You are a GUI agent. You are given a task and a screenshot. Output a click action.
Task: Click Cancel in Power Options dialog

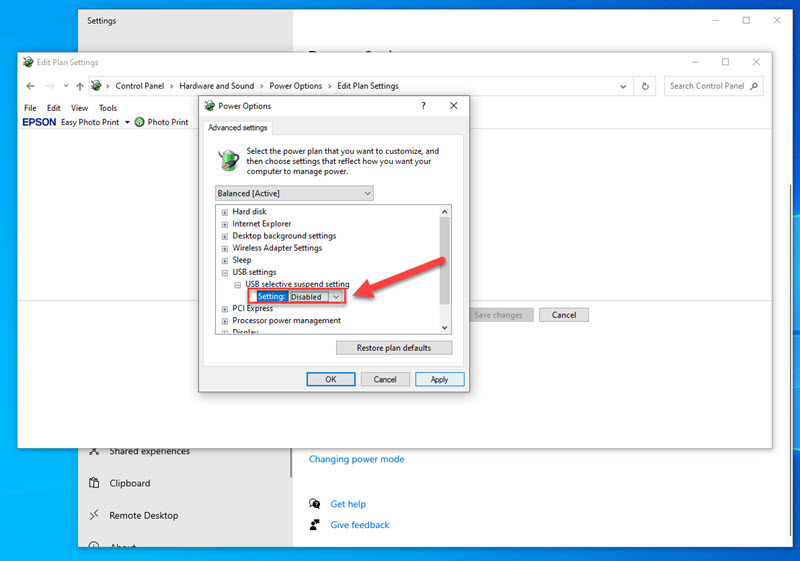[x=385, y=379]
